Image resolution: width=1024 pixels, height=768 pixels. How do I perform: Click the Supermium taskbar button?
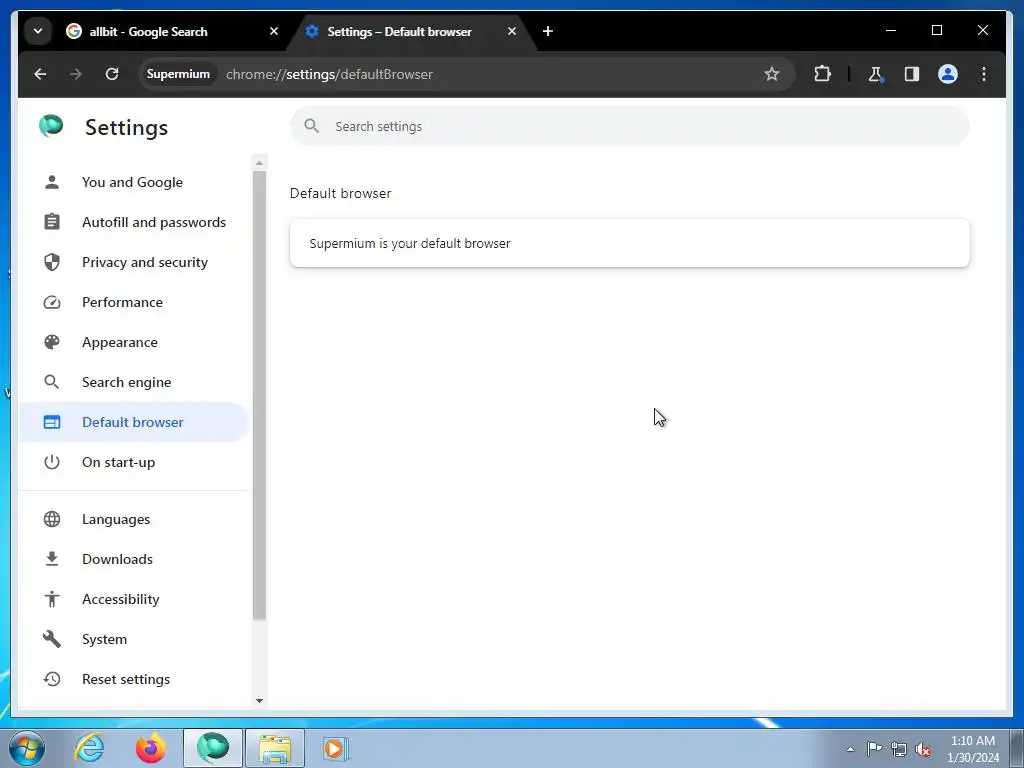(213, 748)
